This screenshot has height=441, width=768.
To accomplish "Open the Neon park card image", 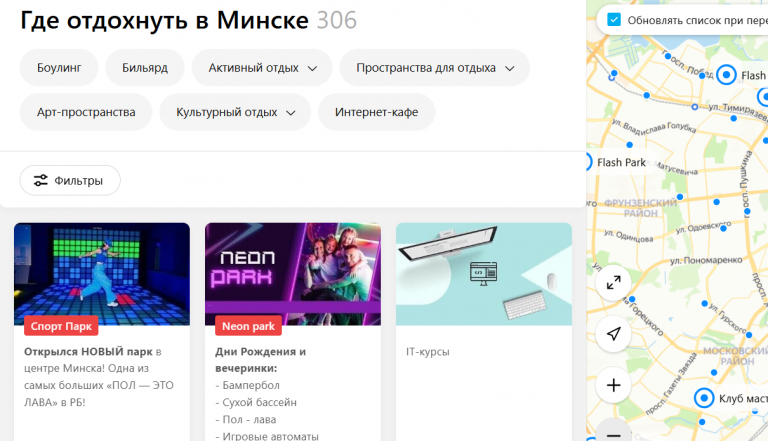I will (293, 274).
